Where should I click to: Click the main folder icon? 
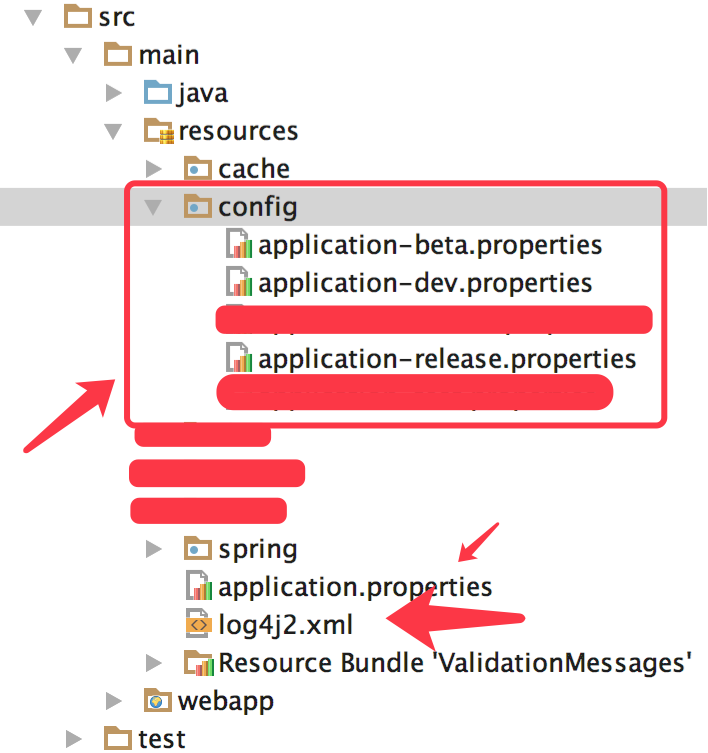pos(118,54)
